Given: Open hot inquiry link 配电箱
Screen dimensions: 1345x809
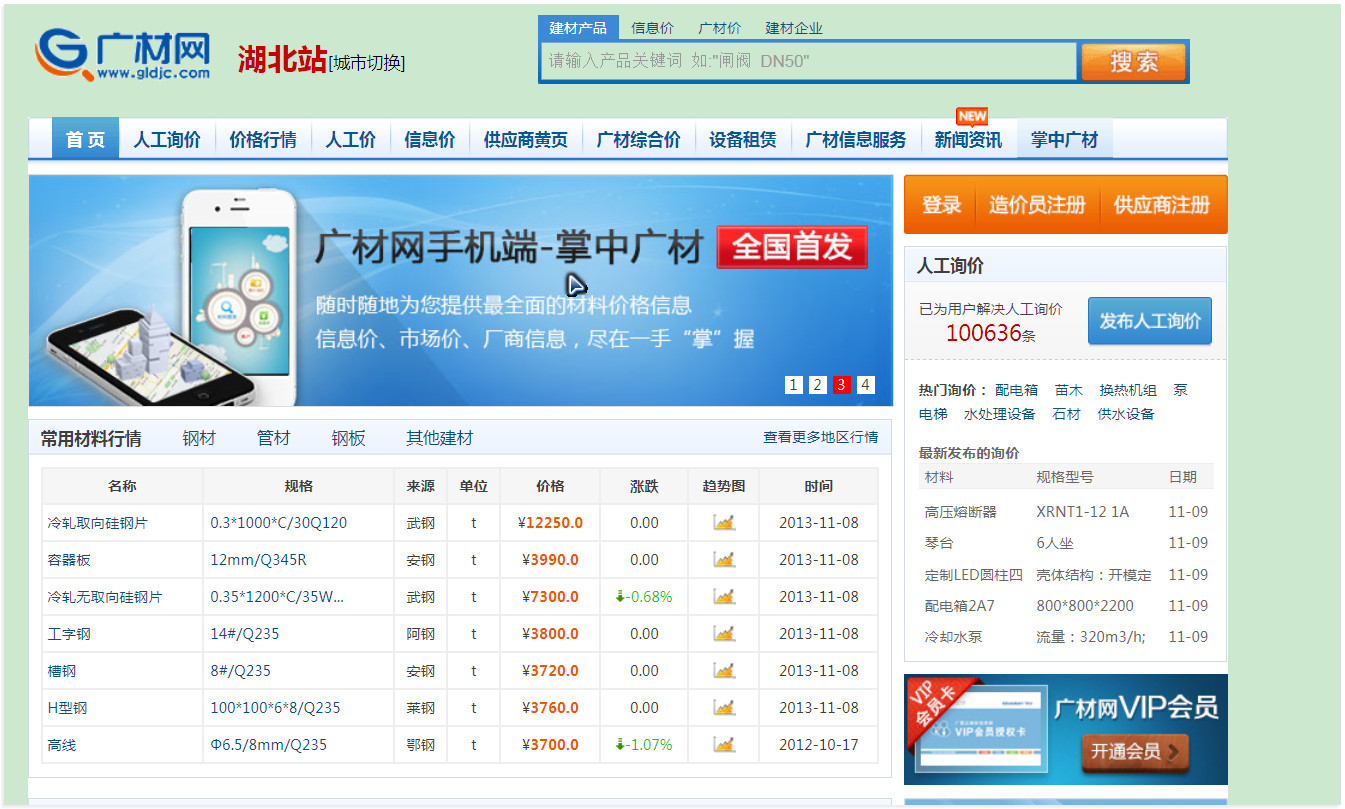Looking at the screenshot, I should [1016, 390].
